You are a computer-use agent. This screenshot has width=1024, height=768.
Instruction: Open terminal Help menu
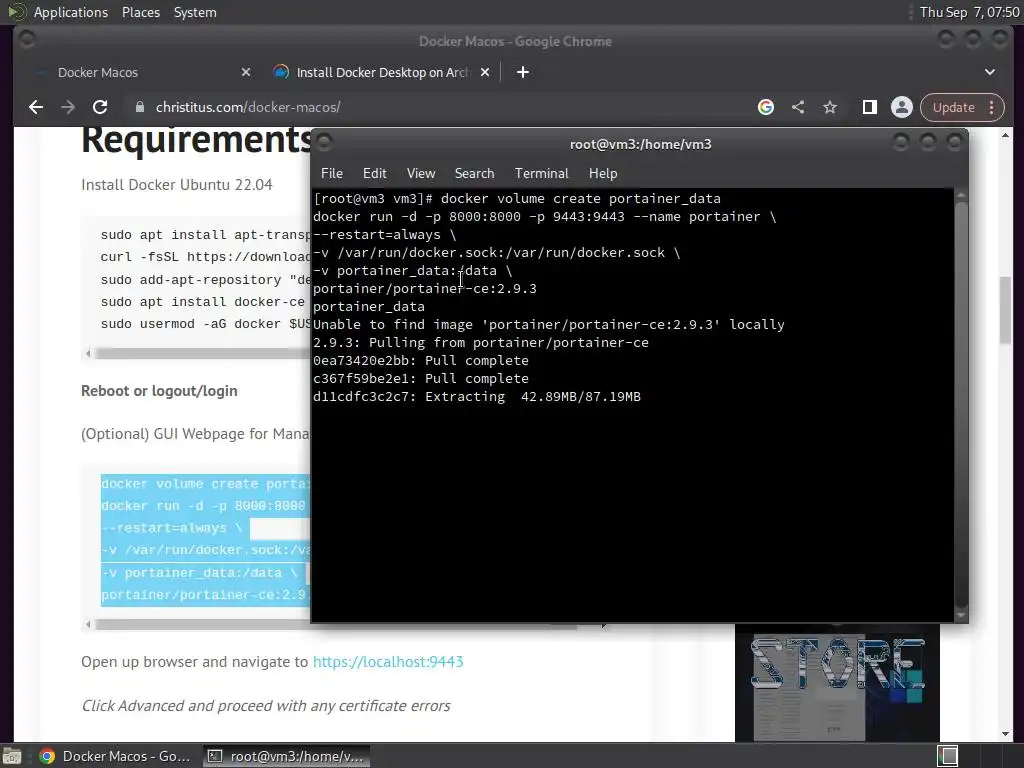coord(603,173)
